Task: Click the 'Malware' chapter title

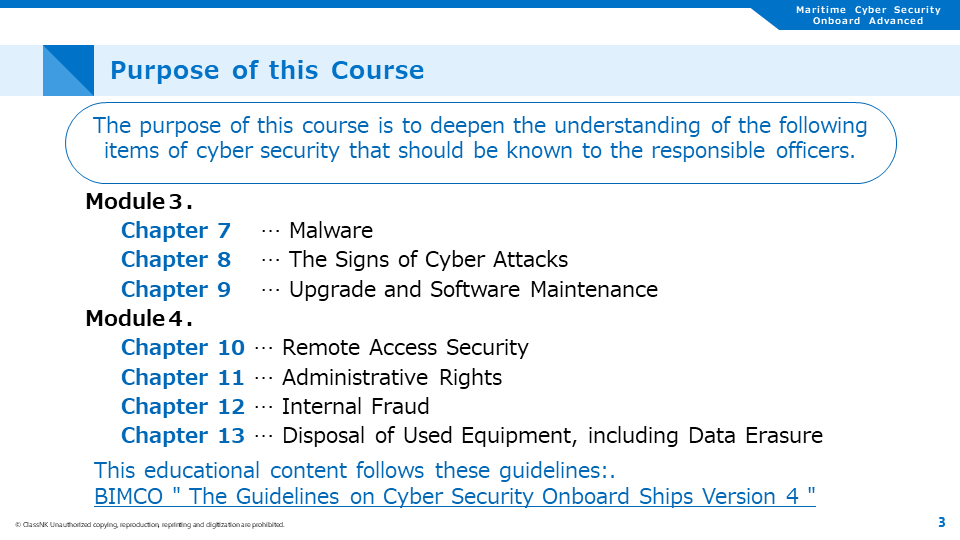Action: click(330, 231)
